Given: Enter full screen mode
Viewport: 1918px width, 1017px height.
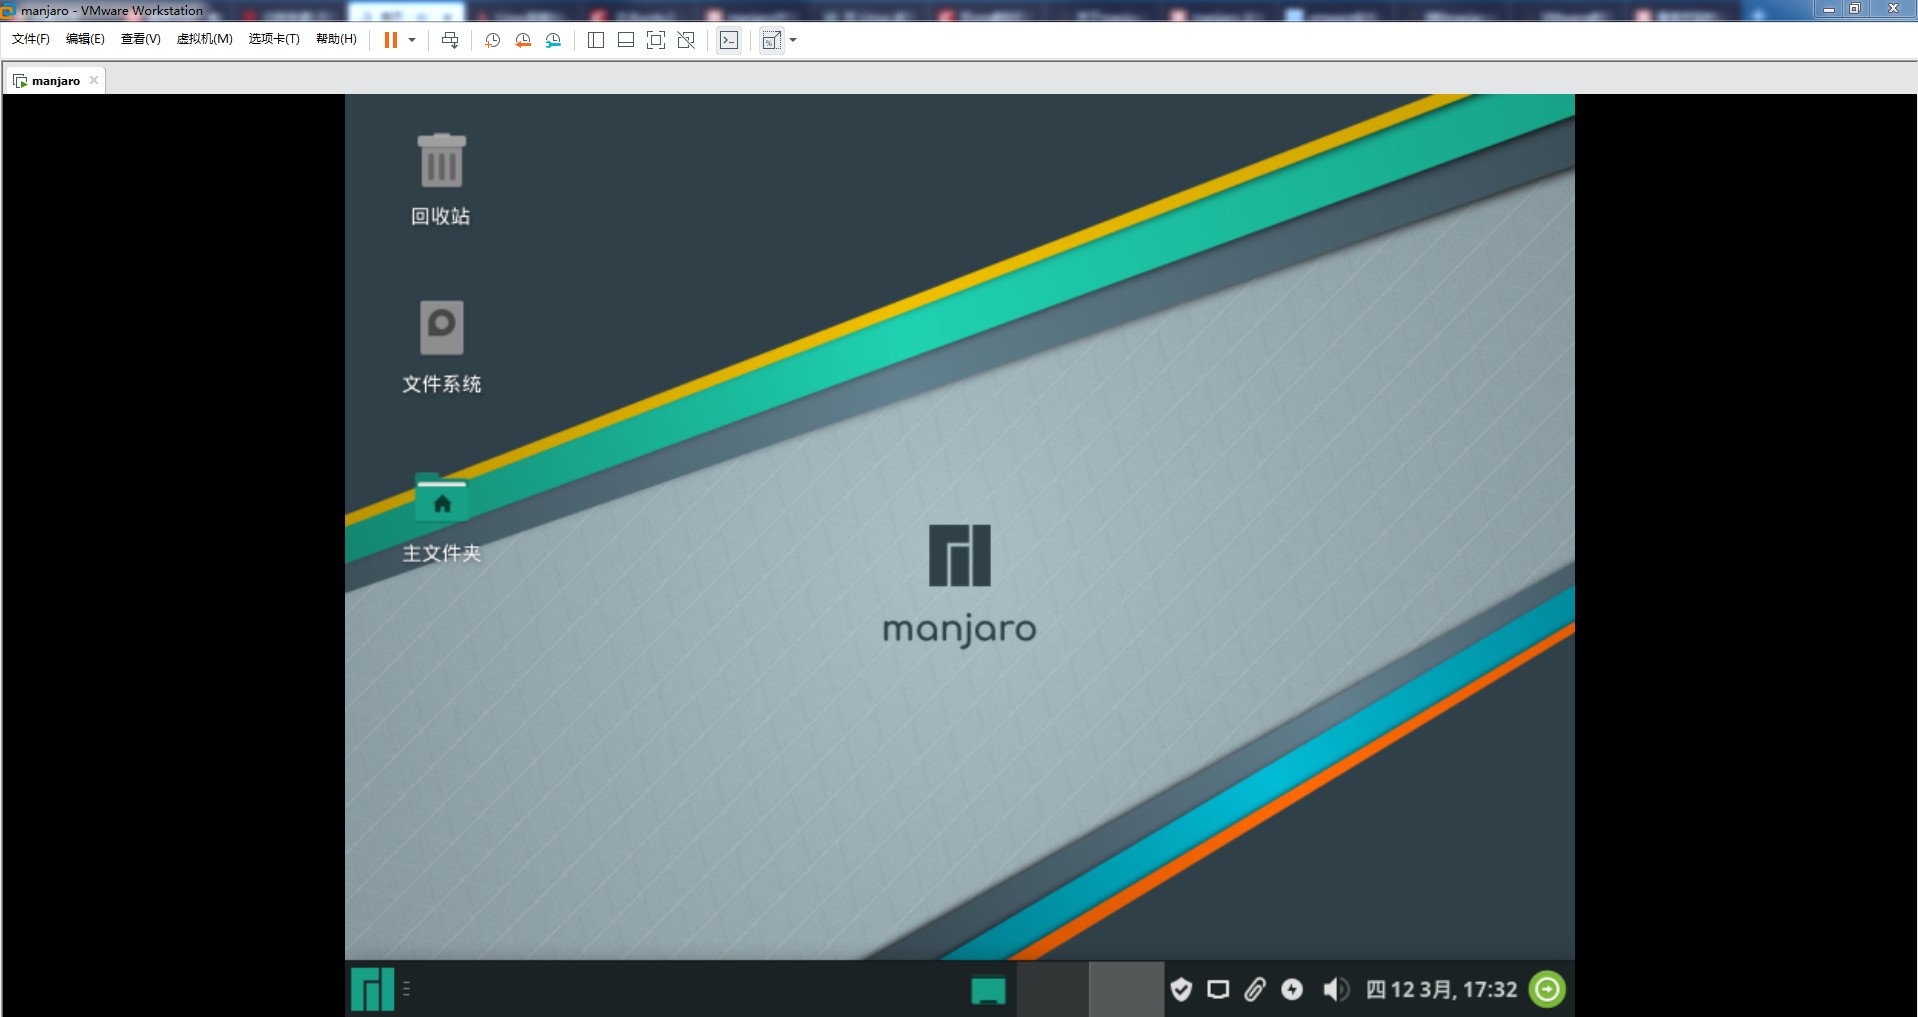Looking at the screenshot, I should point(656,40).
